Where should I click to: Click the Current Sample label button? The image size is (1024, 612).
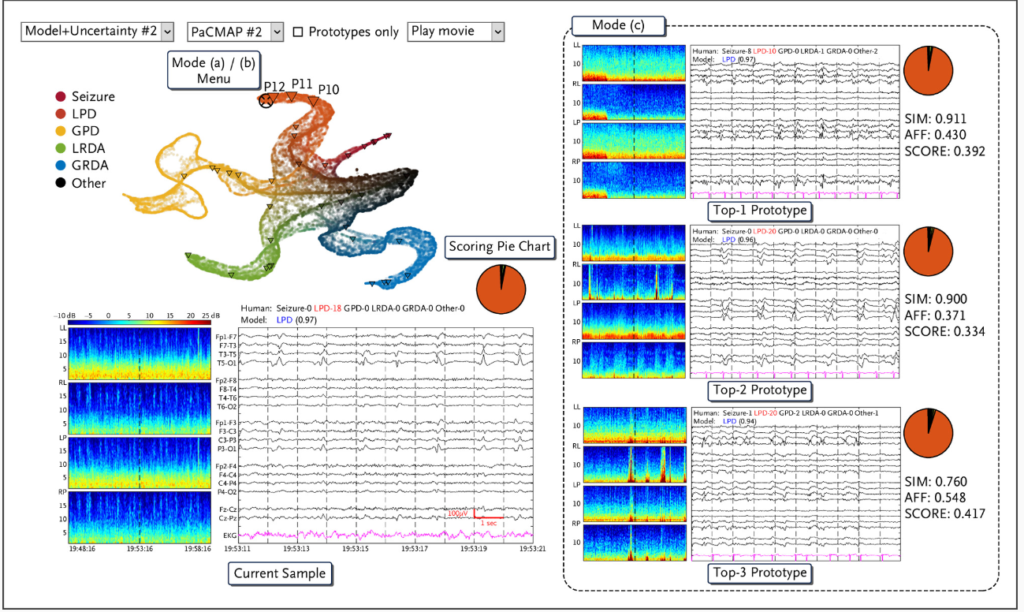click(x=280, y=574)
